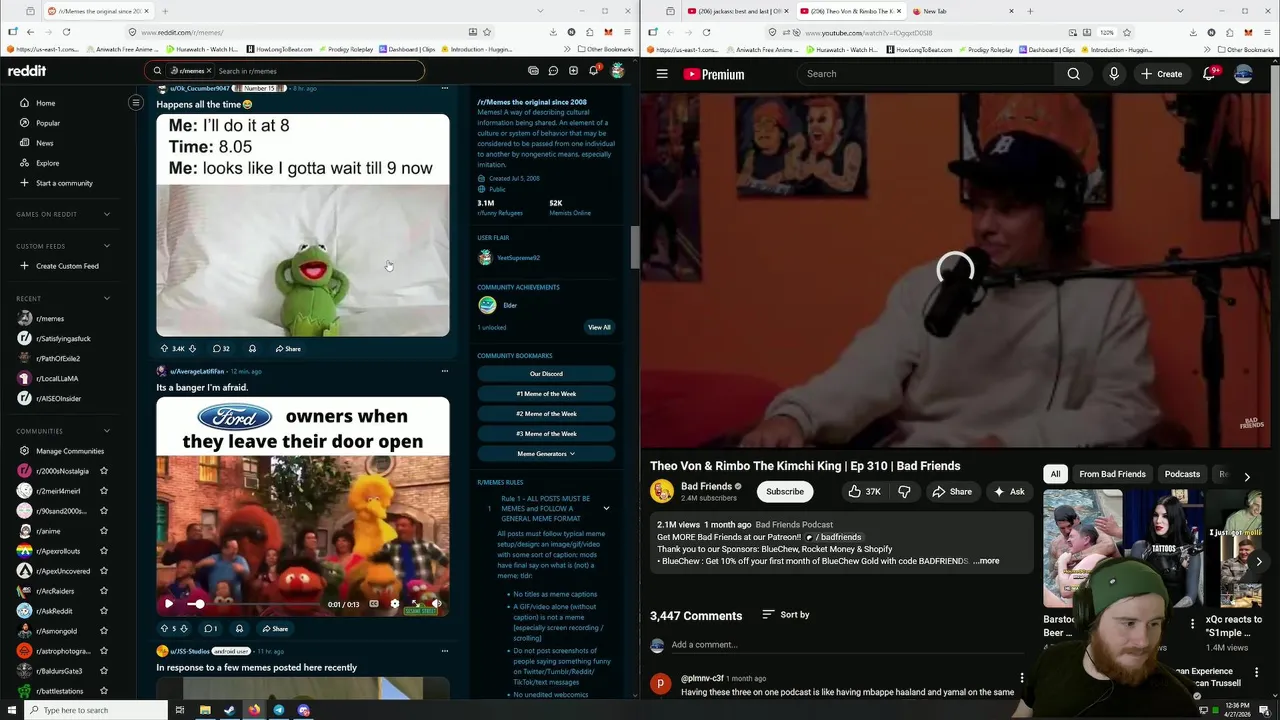Click View All community achievements
Screen dimensions: 1280x720
(x=599, y=327)
